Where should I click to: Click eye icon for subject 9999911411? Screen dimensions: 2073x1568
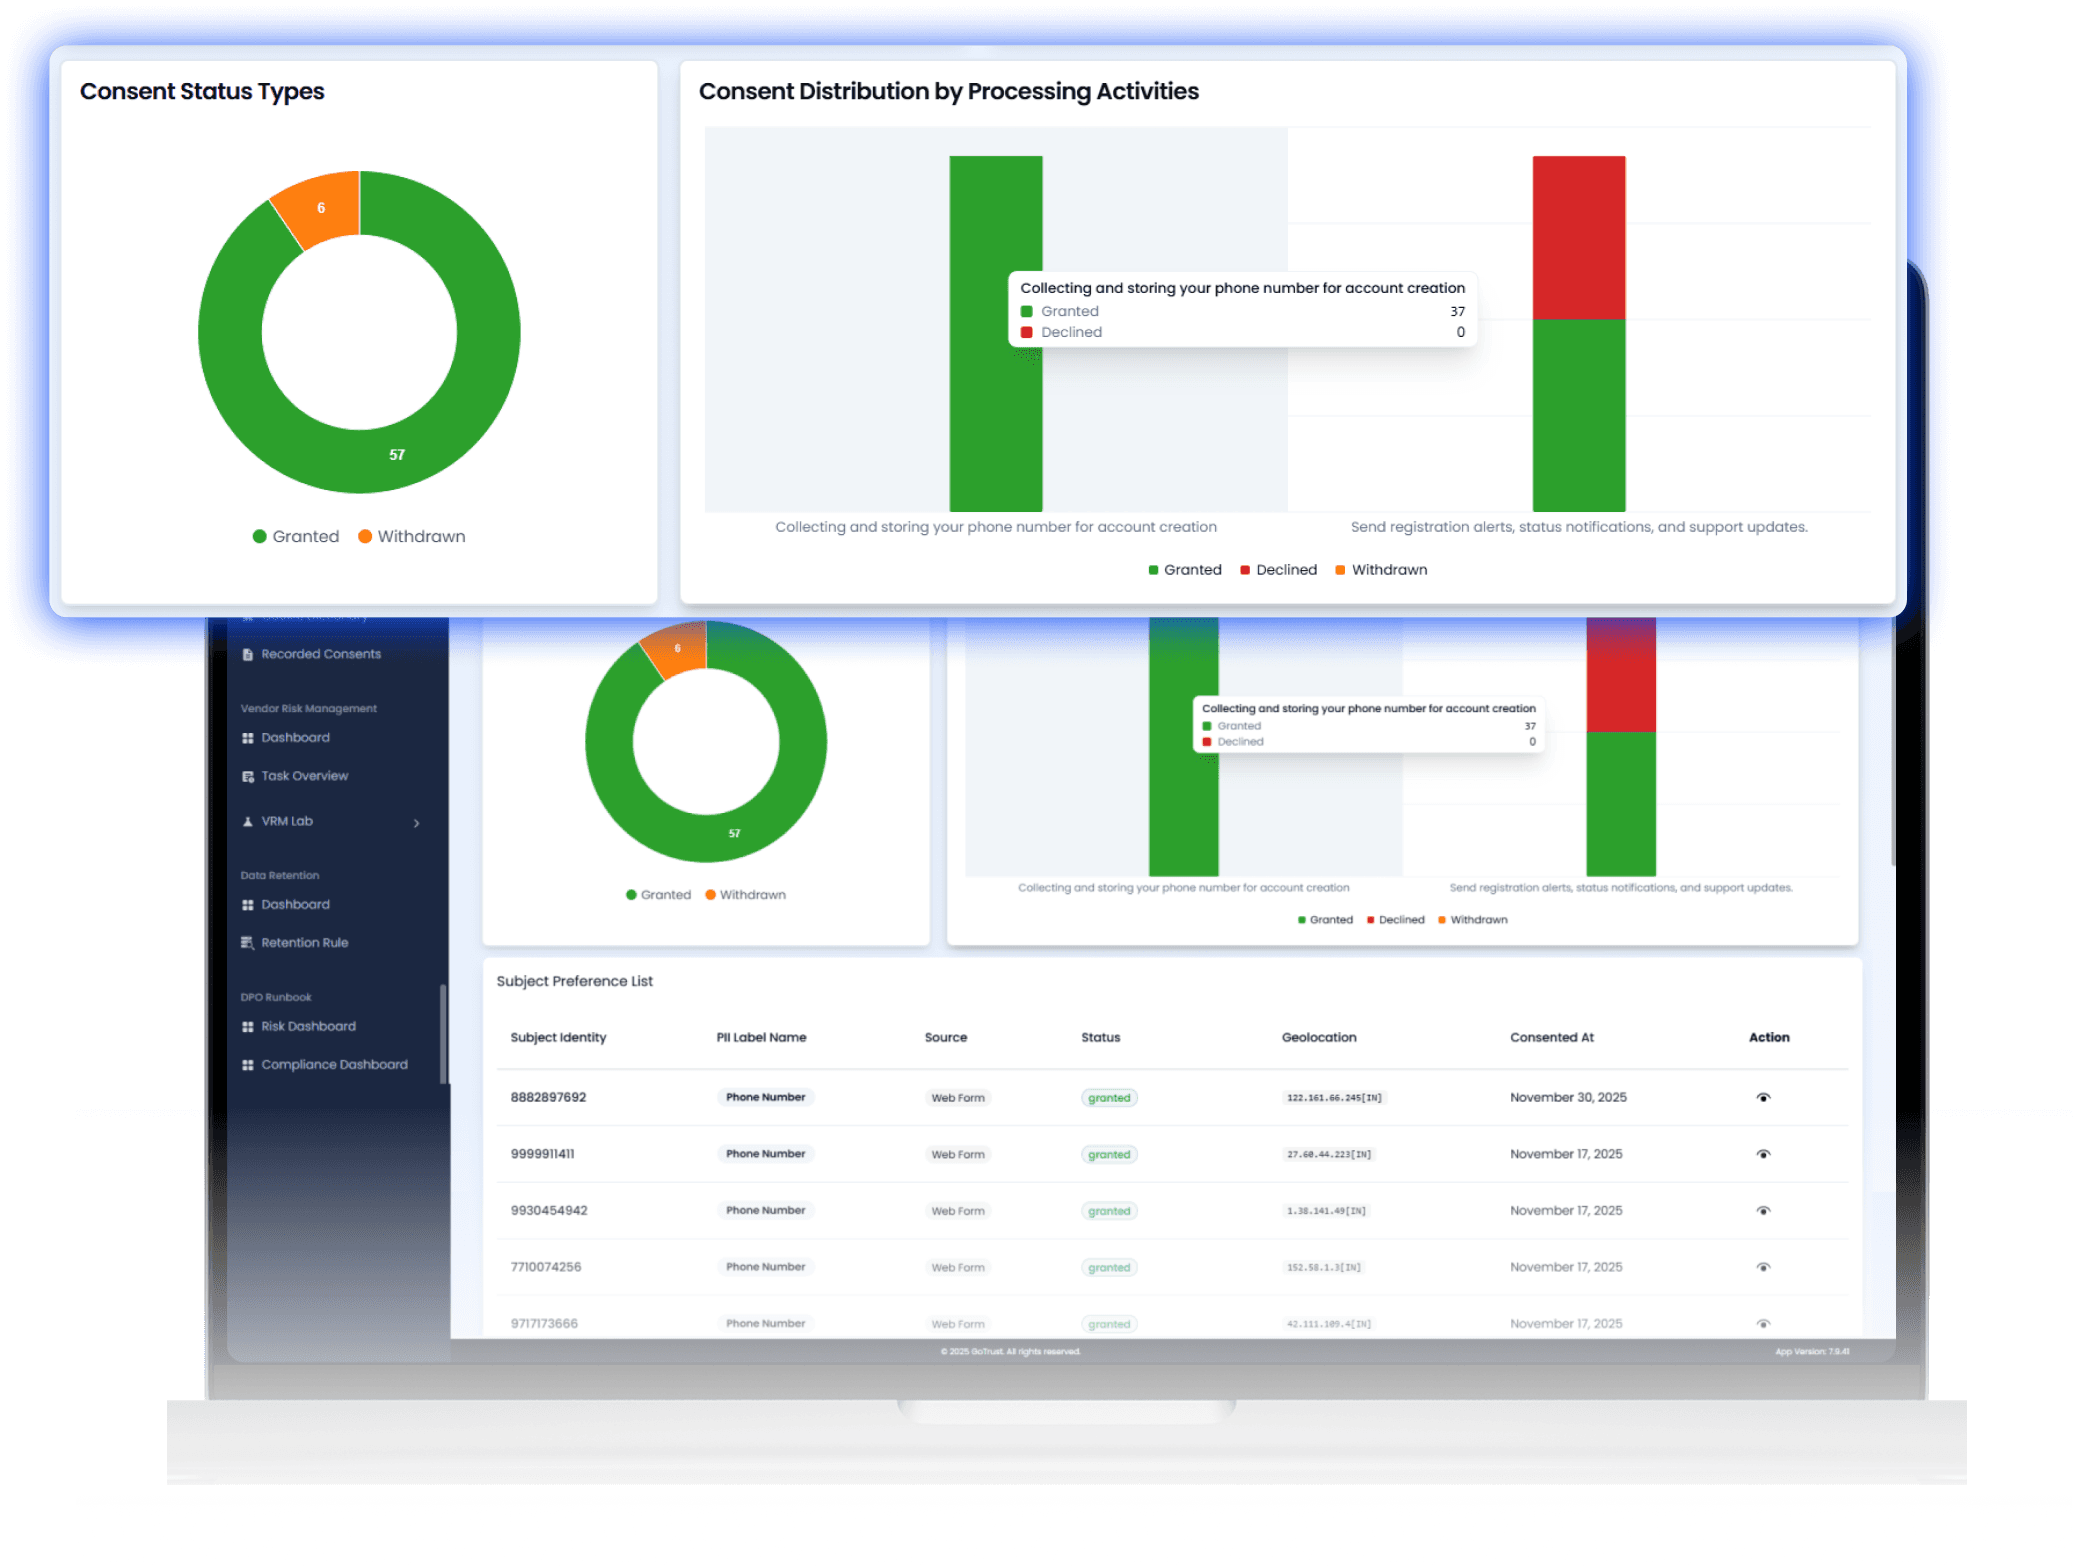1763,1154
